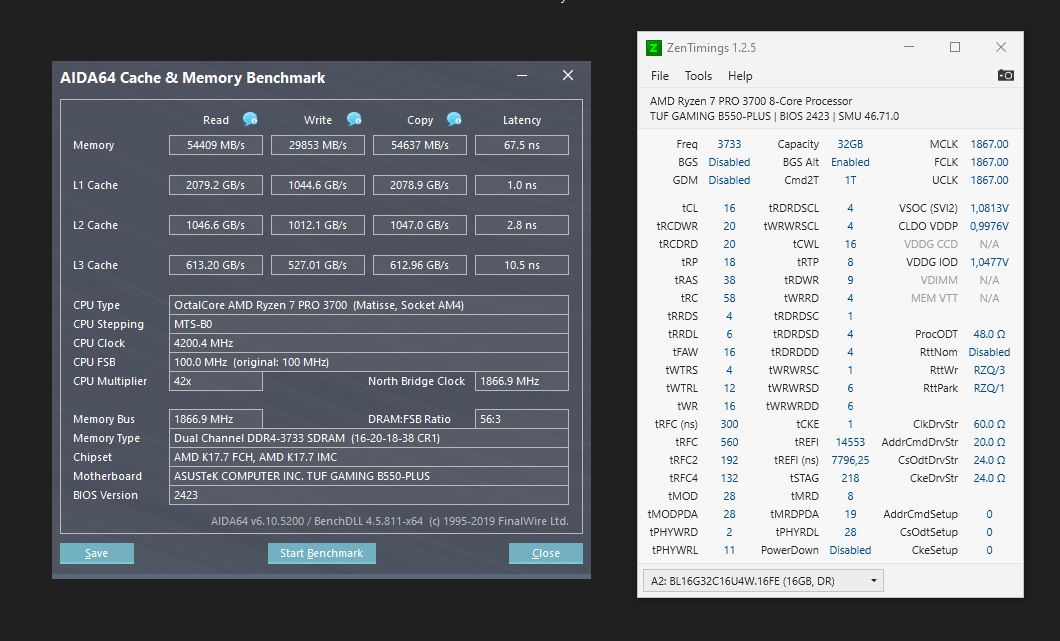Click the tCL value 16
1060x641 pixels.
point(729,208)
